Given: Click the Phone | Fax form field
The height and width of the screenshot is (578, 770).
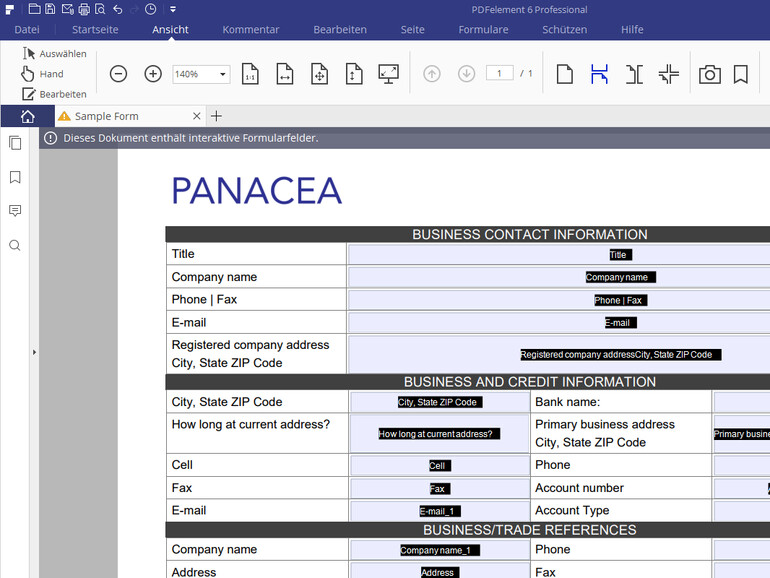Looking at the screenshot, I should tap(559, 300).
